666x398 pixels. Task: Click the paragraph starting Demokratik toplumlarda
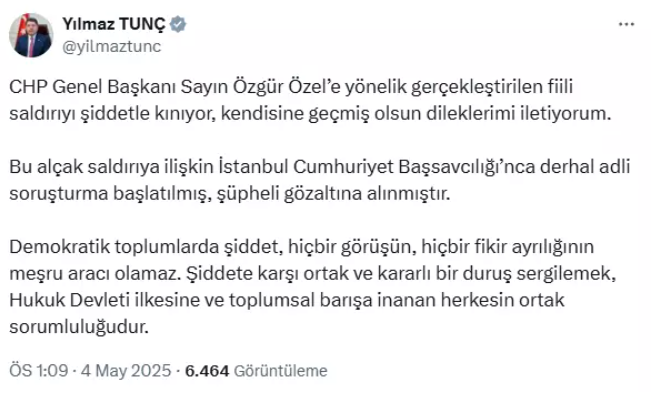click(313, 287)
